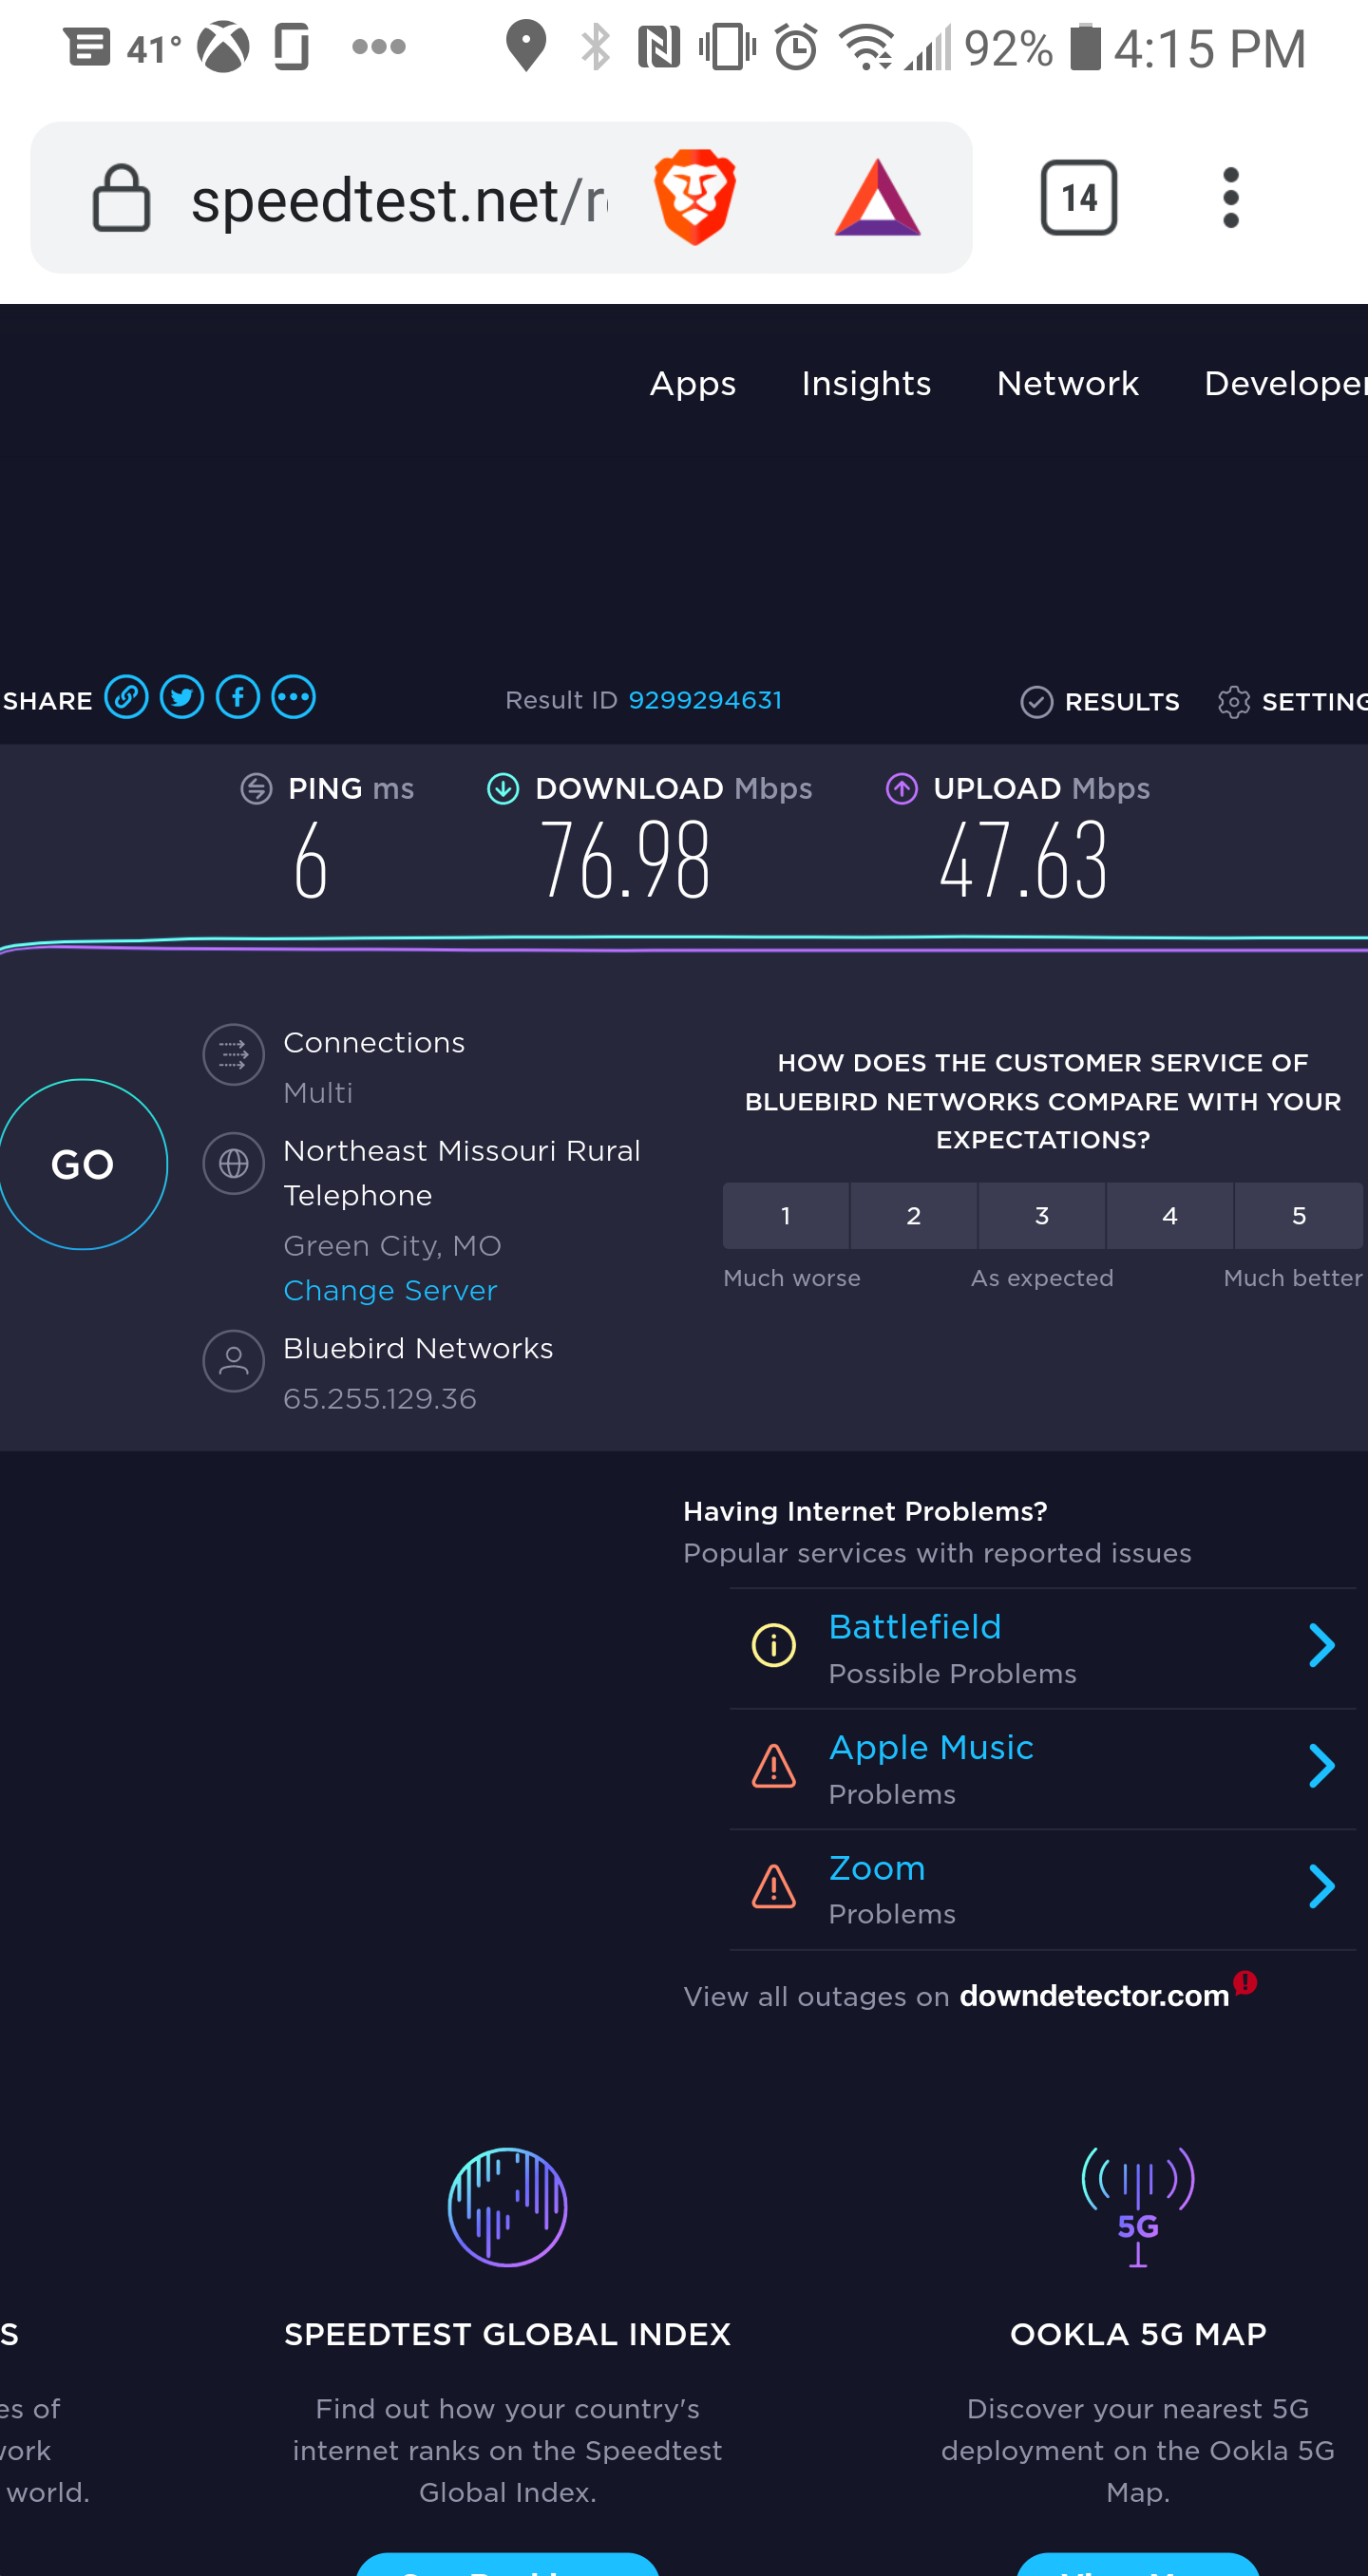
Task: Open more share options ellipsis icon
Action: pos(294,697)
